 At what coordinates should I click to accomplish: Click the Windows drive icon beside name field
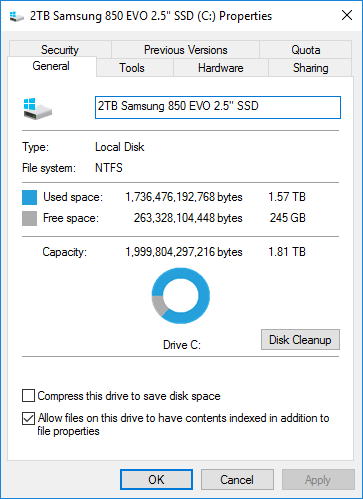[38, 109]
